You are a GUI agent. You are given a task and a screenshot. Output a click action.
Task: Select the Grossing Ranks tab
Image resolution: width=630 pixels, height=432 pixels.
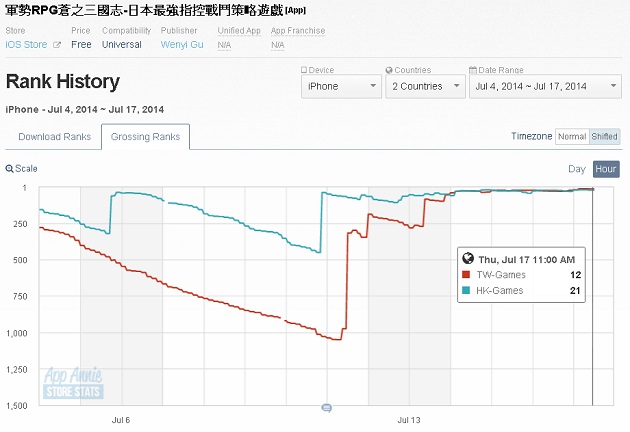(x=145, y=137)
